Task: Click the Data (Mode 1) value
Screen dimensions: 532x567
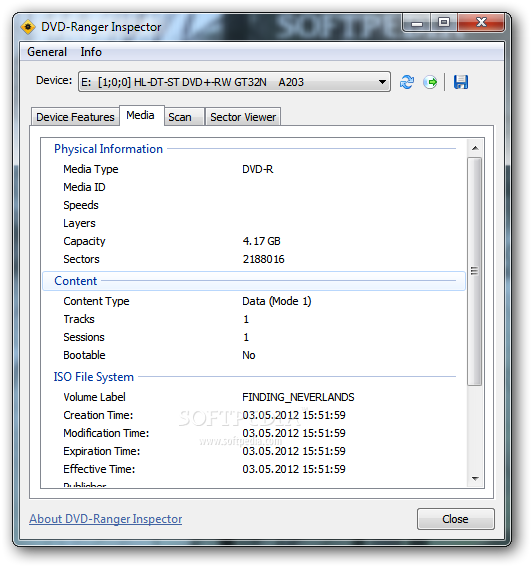Action: [x=277, y=301]
